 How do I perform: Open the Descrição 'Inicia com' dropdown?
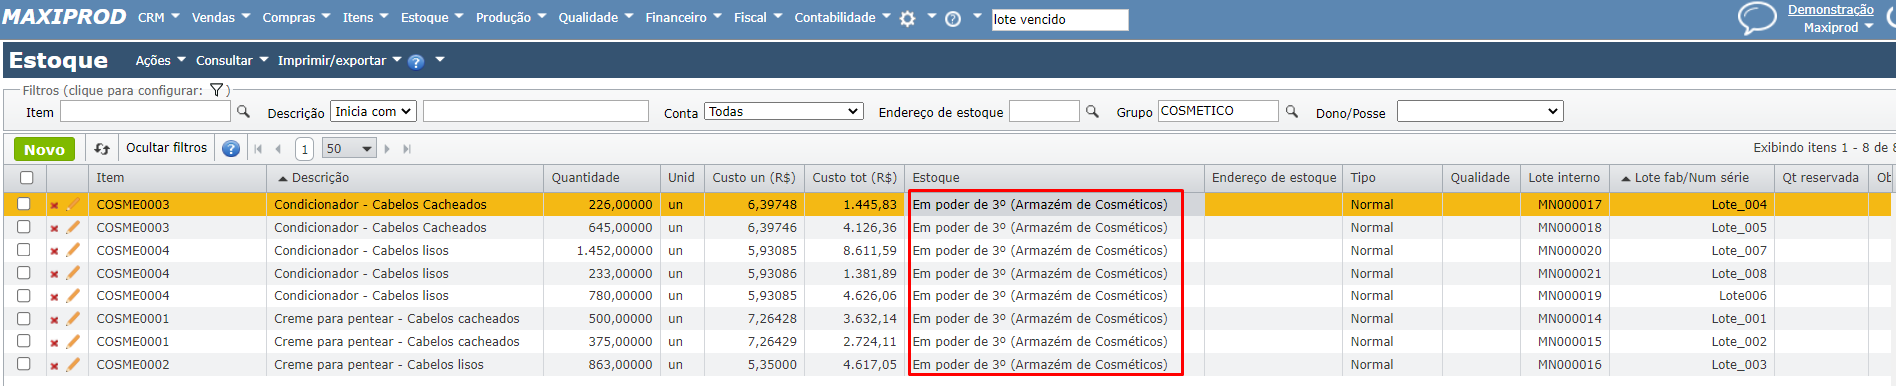click(374, 111)
